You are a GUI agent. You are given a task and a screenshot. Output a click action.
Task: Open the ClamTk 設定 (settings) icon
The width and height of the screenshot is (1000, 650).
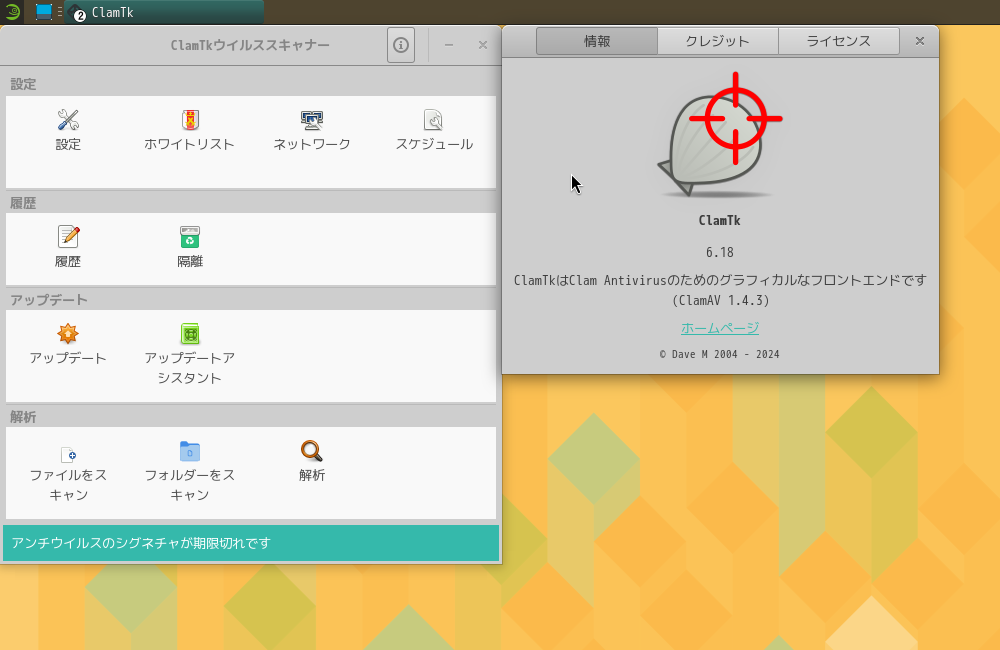67,130
